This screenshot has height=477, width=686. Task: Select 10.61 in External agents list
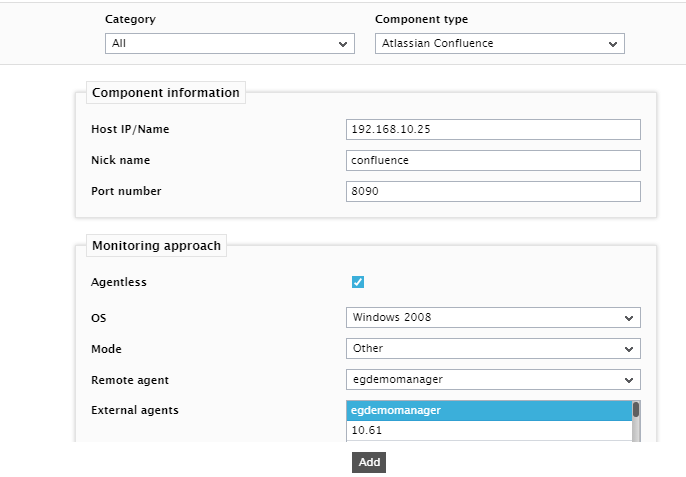pyautogui.click(x=489, y=431)
